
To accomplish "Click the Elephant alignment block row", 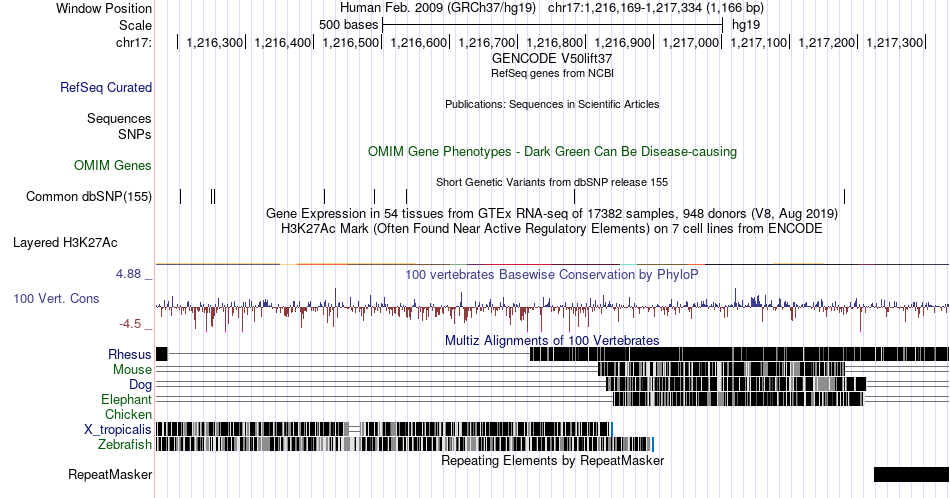I will (553, 399).
